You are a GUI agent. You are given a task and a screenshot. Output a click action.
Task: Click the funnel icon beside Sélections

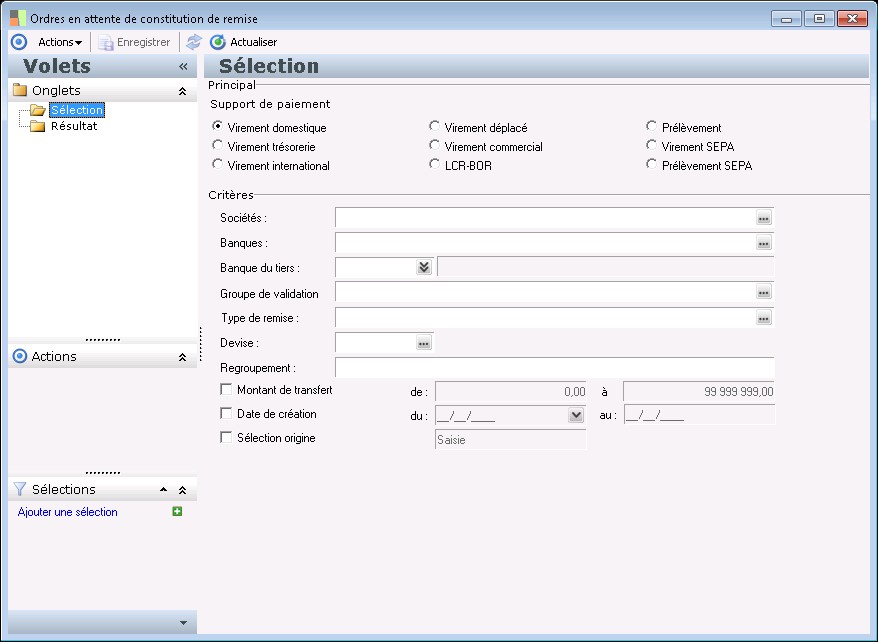20,489
